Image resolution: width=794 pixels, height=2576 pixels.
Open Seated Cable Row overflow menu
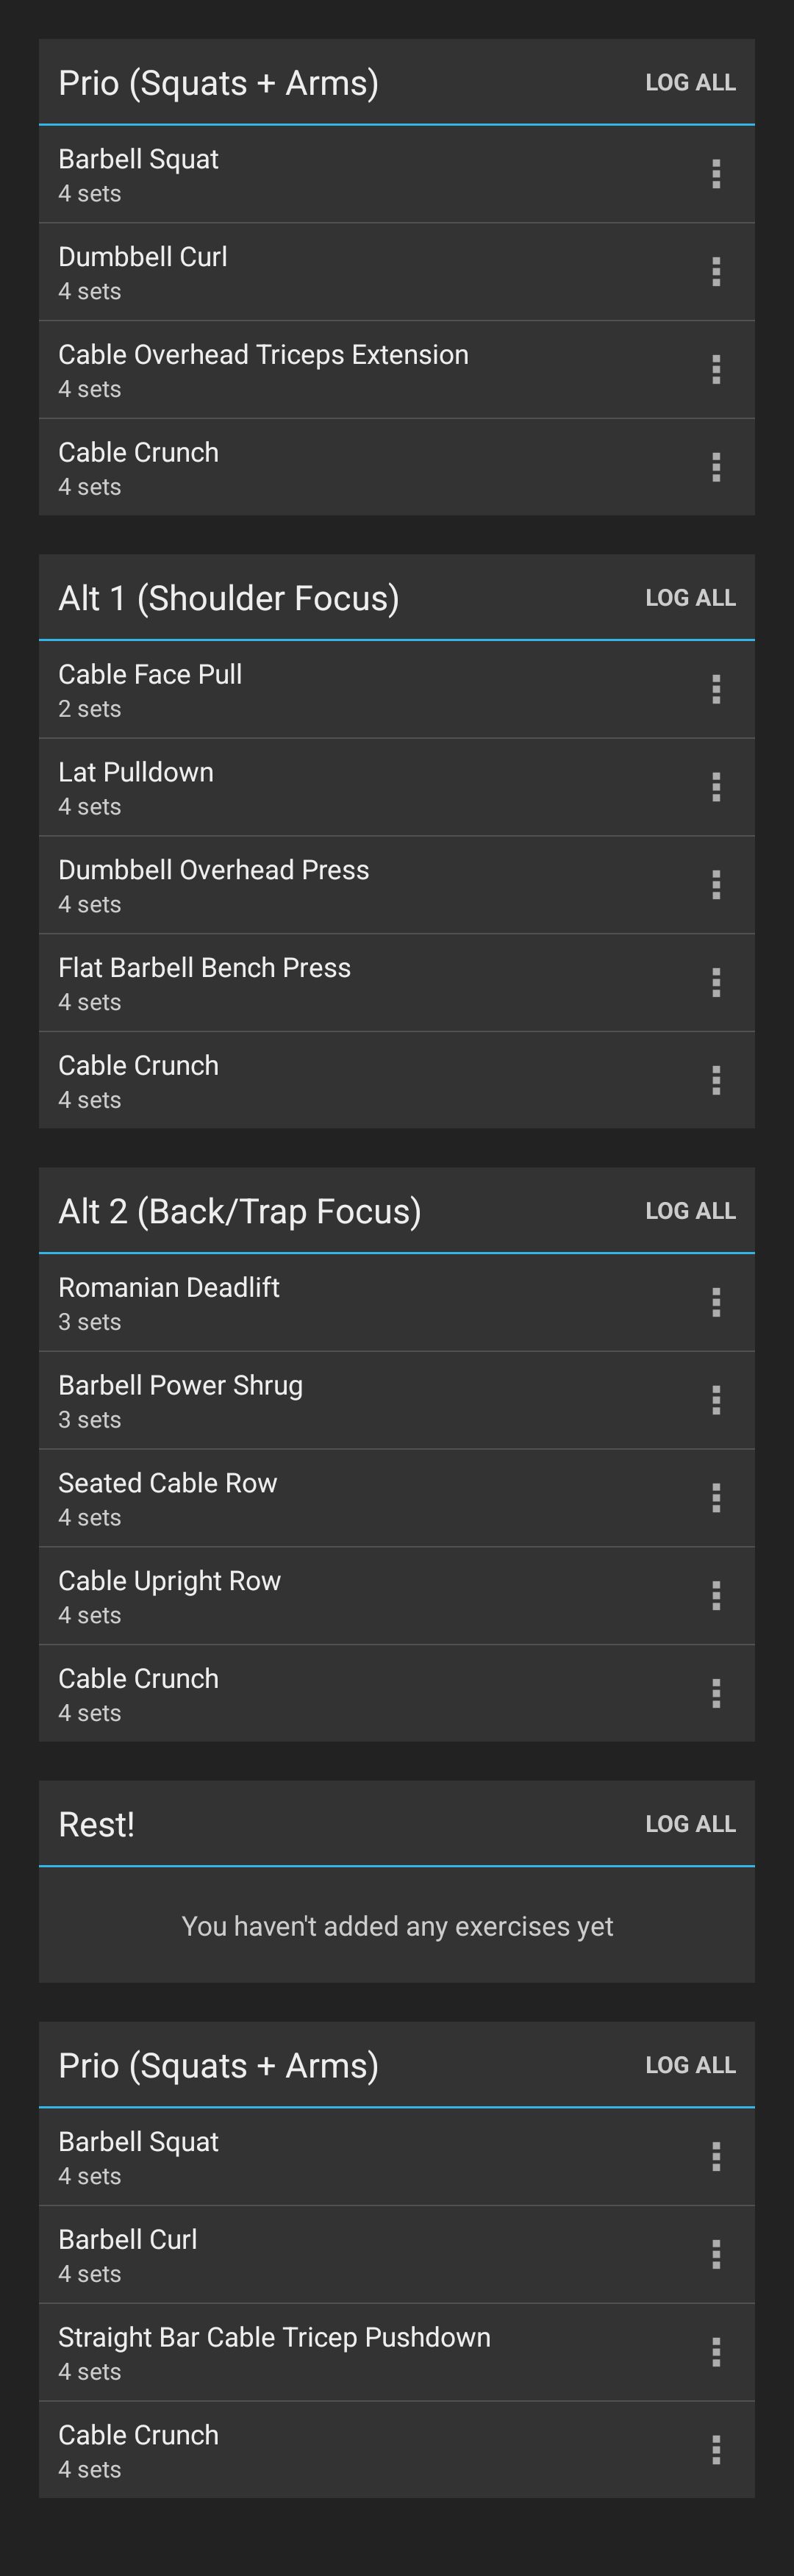pos(716,1498)
